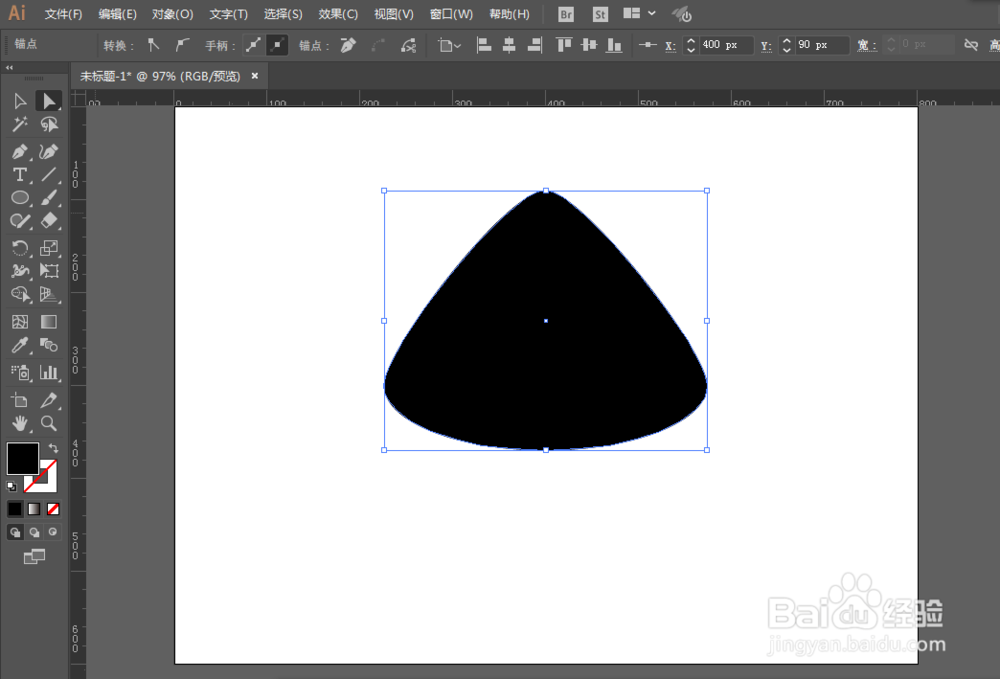Horizontal align center button
The height and width of the screenshot is (679, 1000).
[x=509, y=45]
